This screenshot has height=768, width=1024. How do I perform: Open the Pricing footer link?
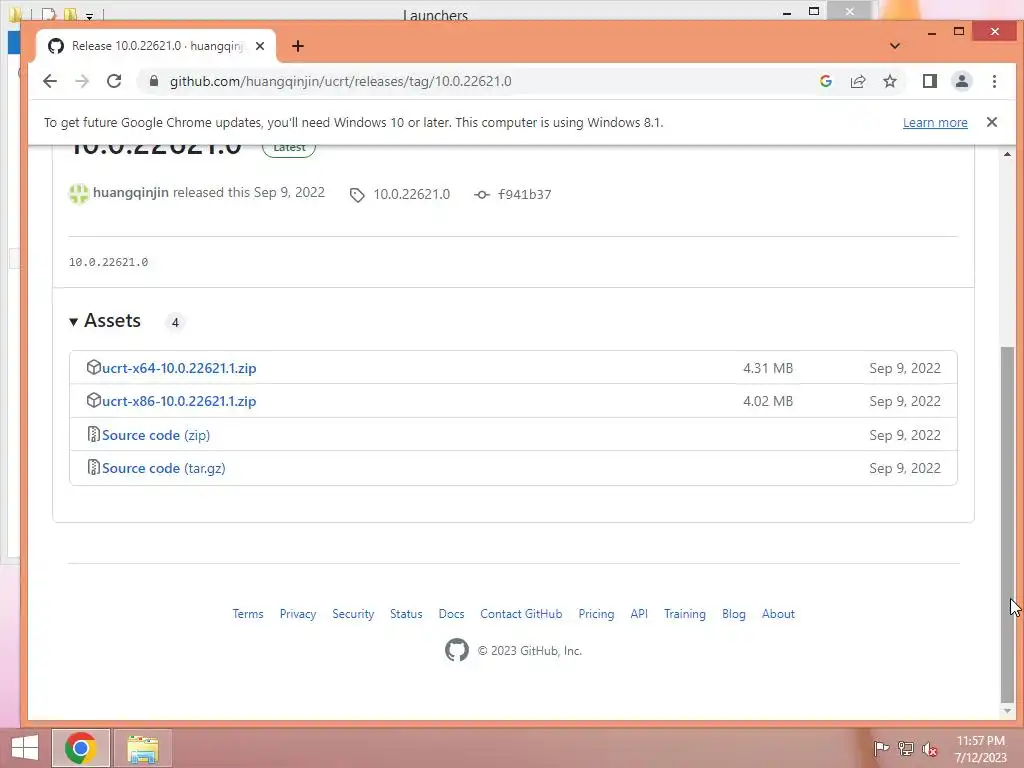596,614
